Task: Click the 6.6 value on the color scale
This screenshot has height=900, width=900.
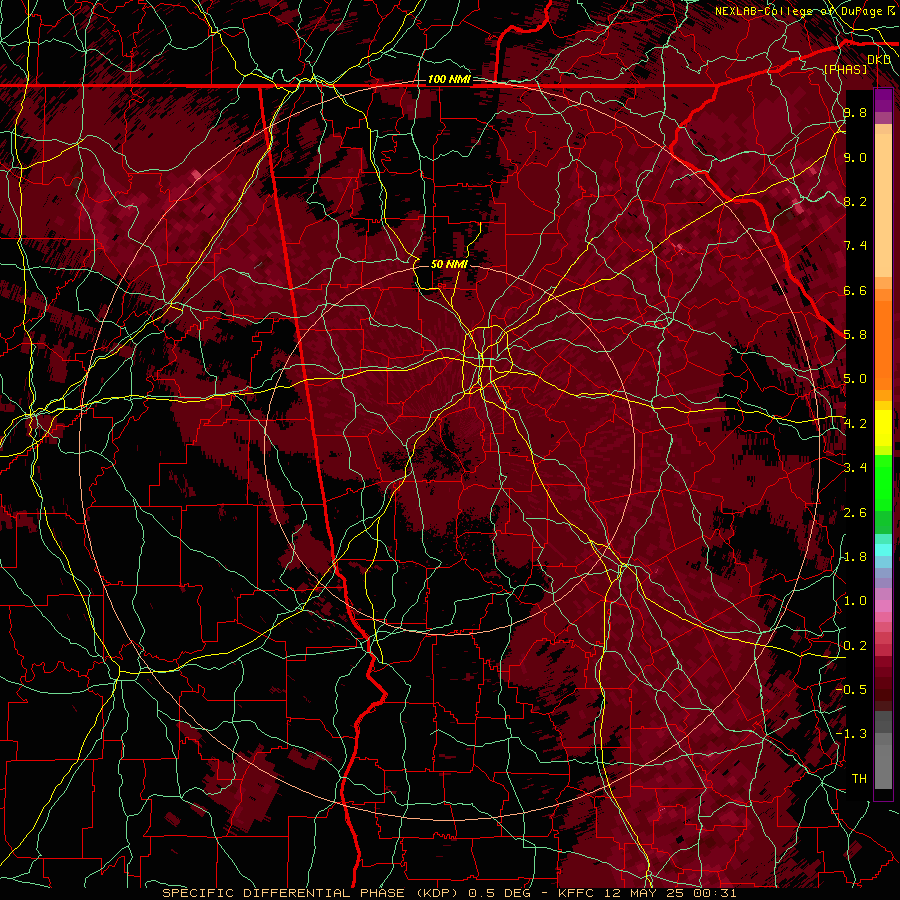Action: tap(855, 290)
